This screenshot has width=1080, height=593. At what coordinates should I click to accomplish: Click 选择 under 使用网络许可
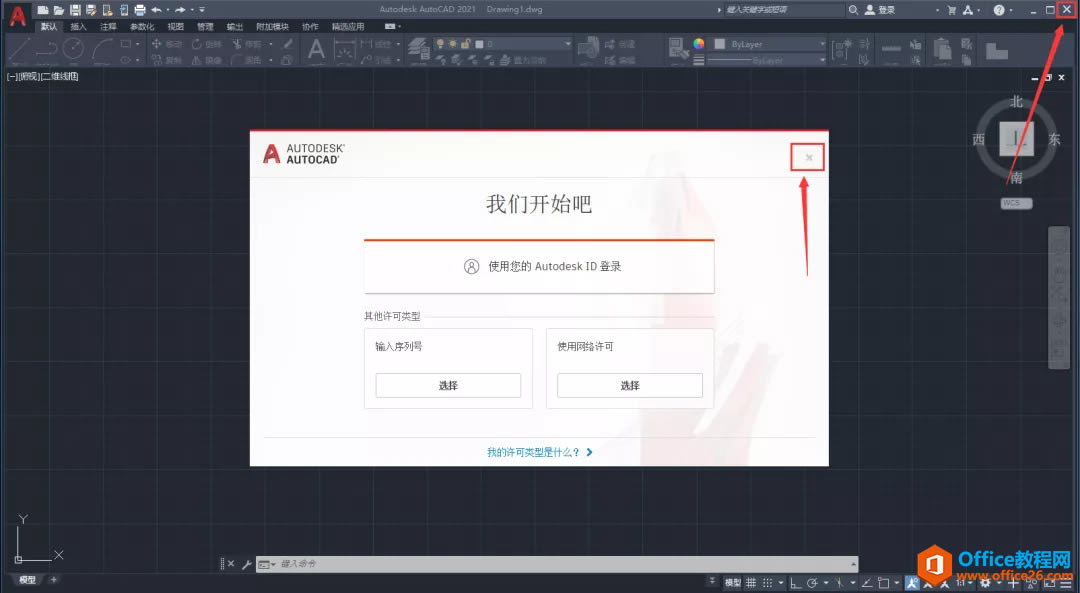(x=630, y=386)
